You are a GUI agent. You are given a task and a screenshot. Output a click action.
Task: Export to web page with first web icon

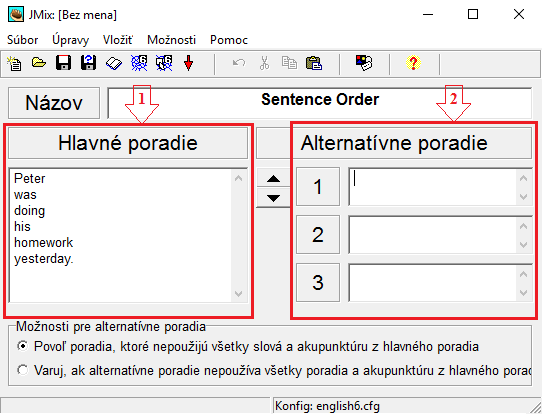[x=139, y=63]
